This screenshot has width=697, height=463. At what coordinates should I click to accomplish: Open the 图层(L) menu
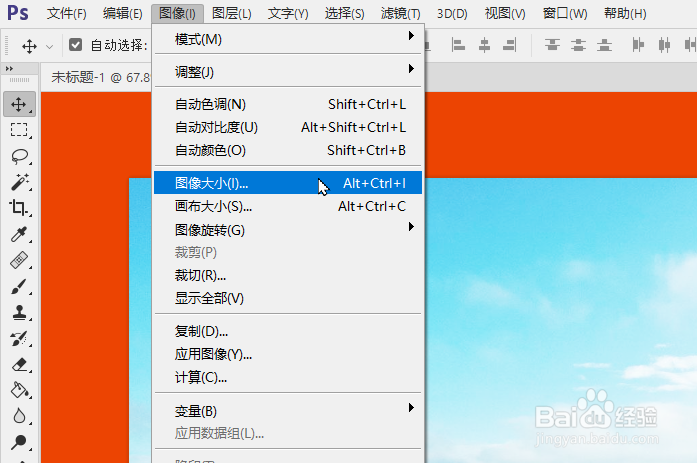[232, 14]
